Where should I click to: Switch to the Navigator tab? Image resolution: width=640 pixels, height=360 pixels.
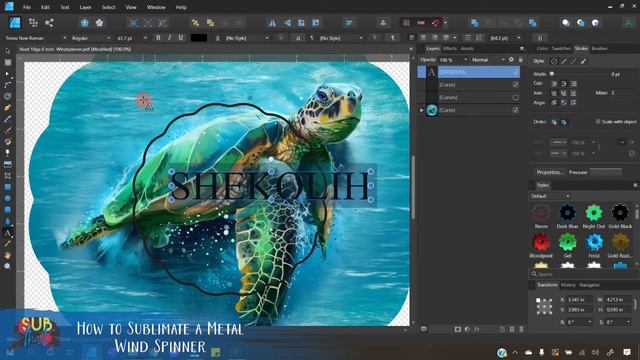(x=589, y=285)
